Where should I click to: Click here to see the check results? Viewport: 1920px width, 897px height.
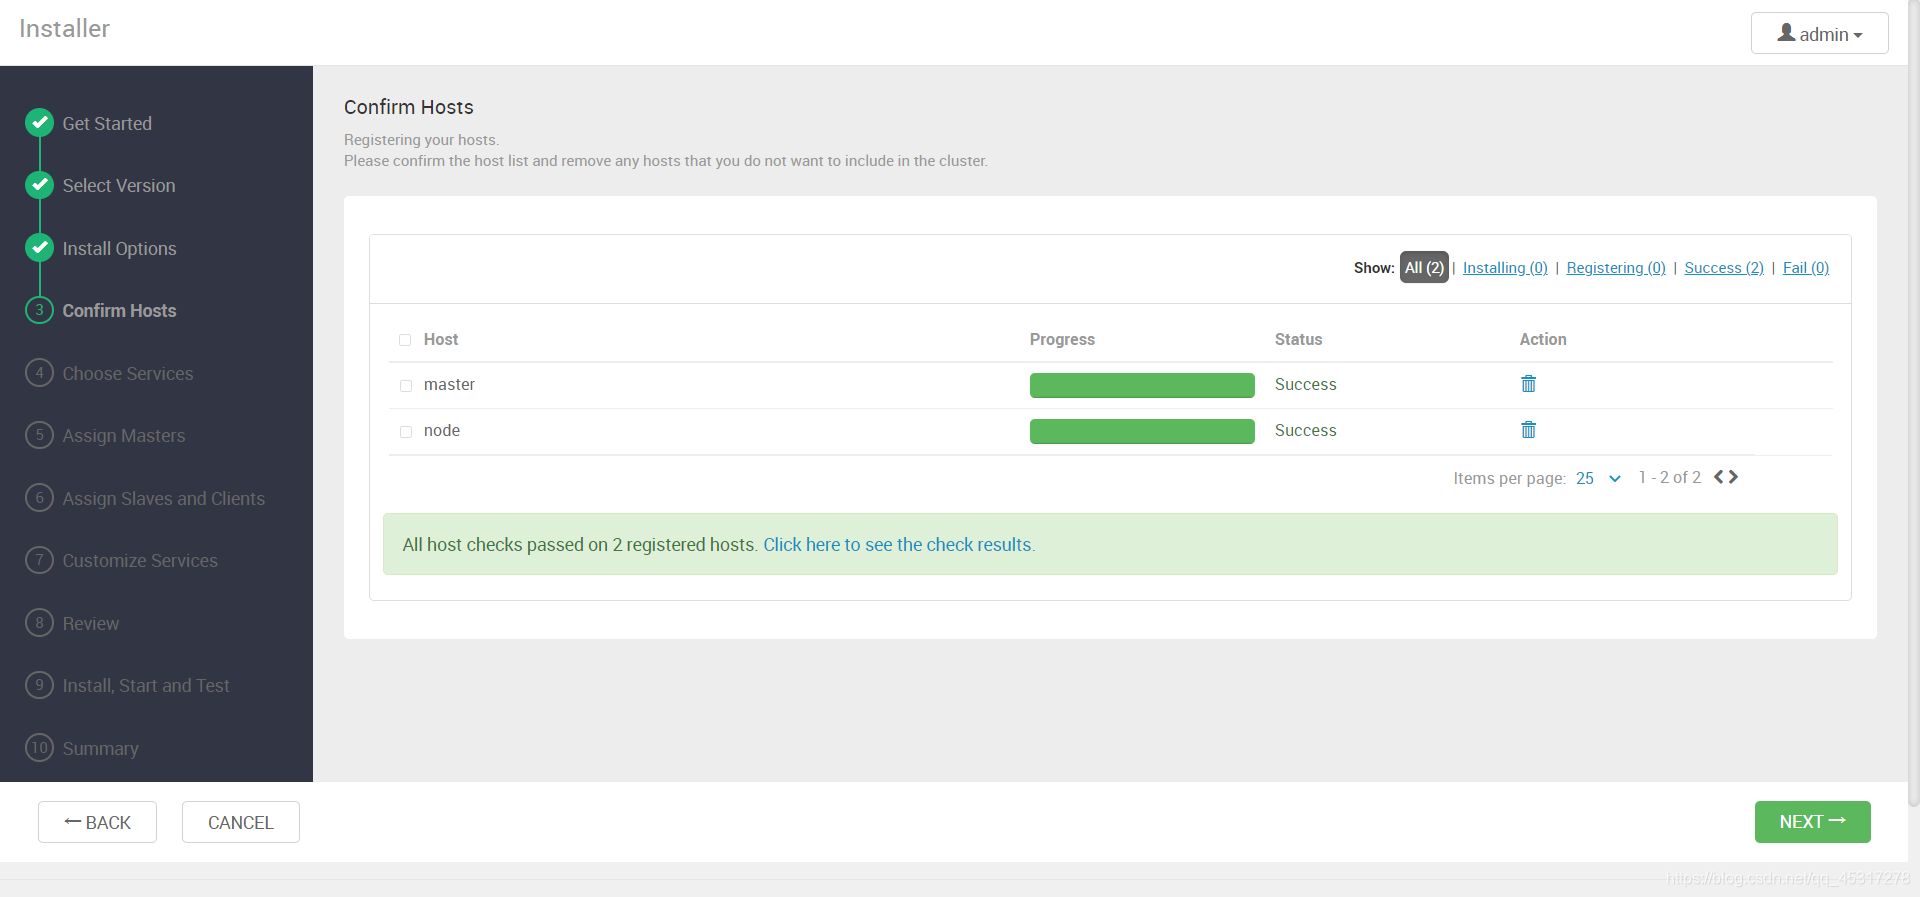point(899,545)
